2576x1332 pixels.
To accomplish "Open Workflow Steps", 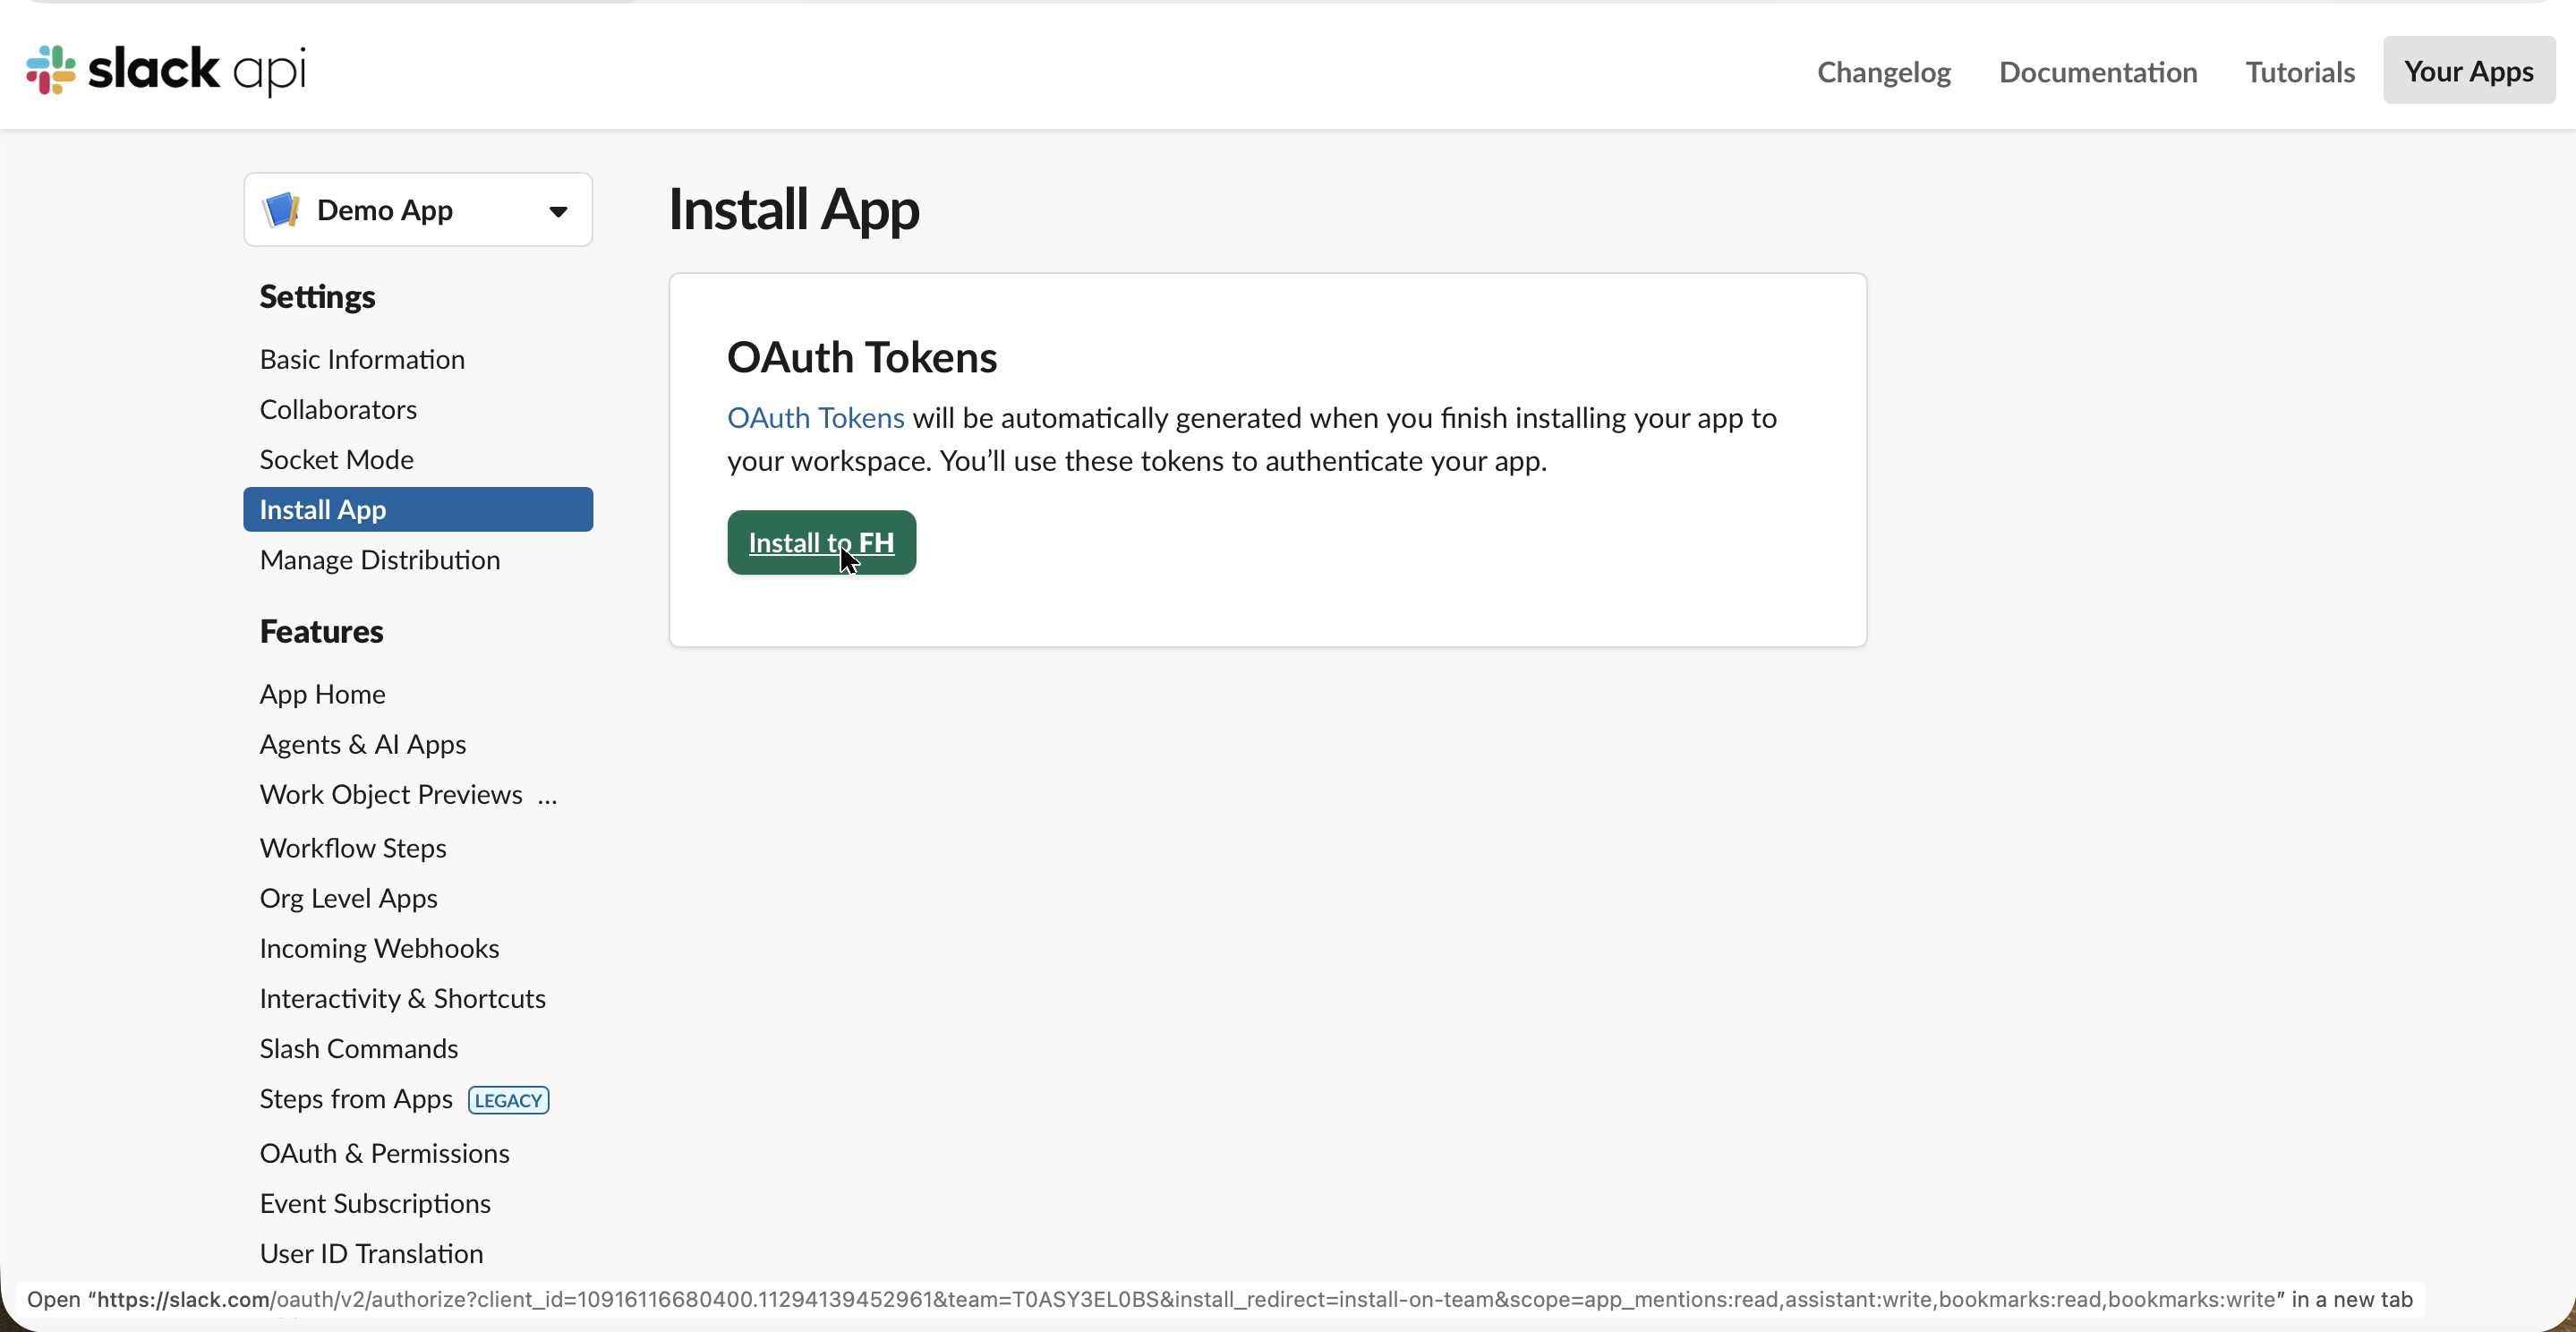I will 353,848.
